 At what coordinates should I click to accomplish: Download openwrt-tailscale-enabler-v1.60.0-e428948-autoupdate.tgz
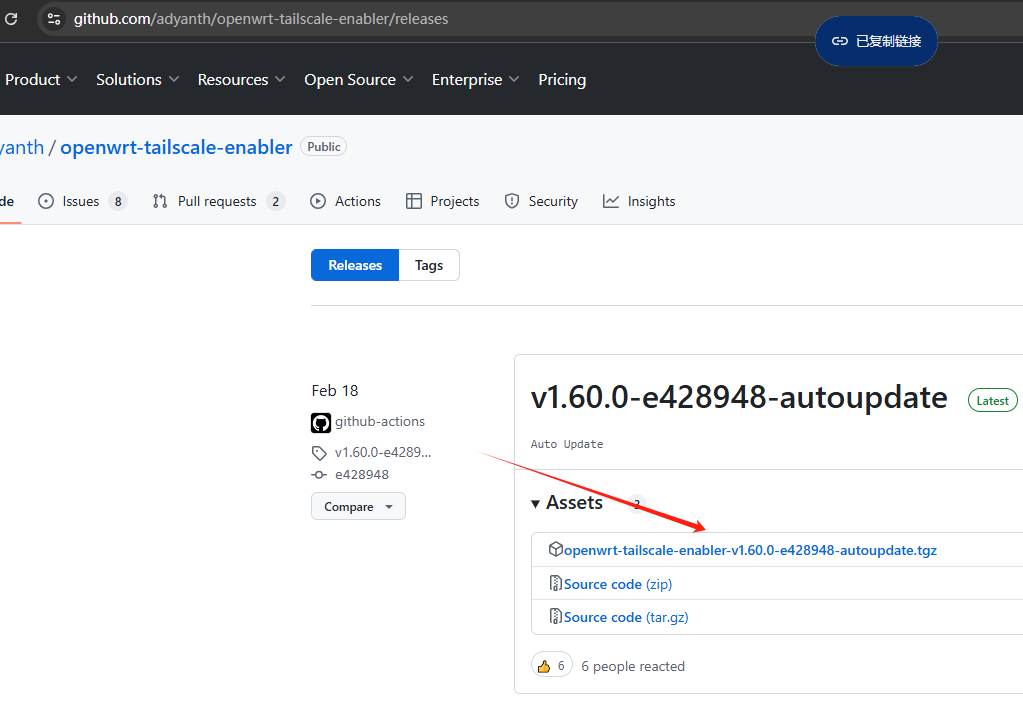click(750, 550)
